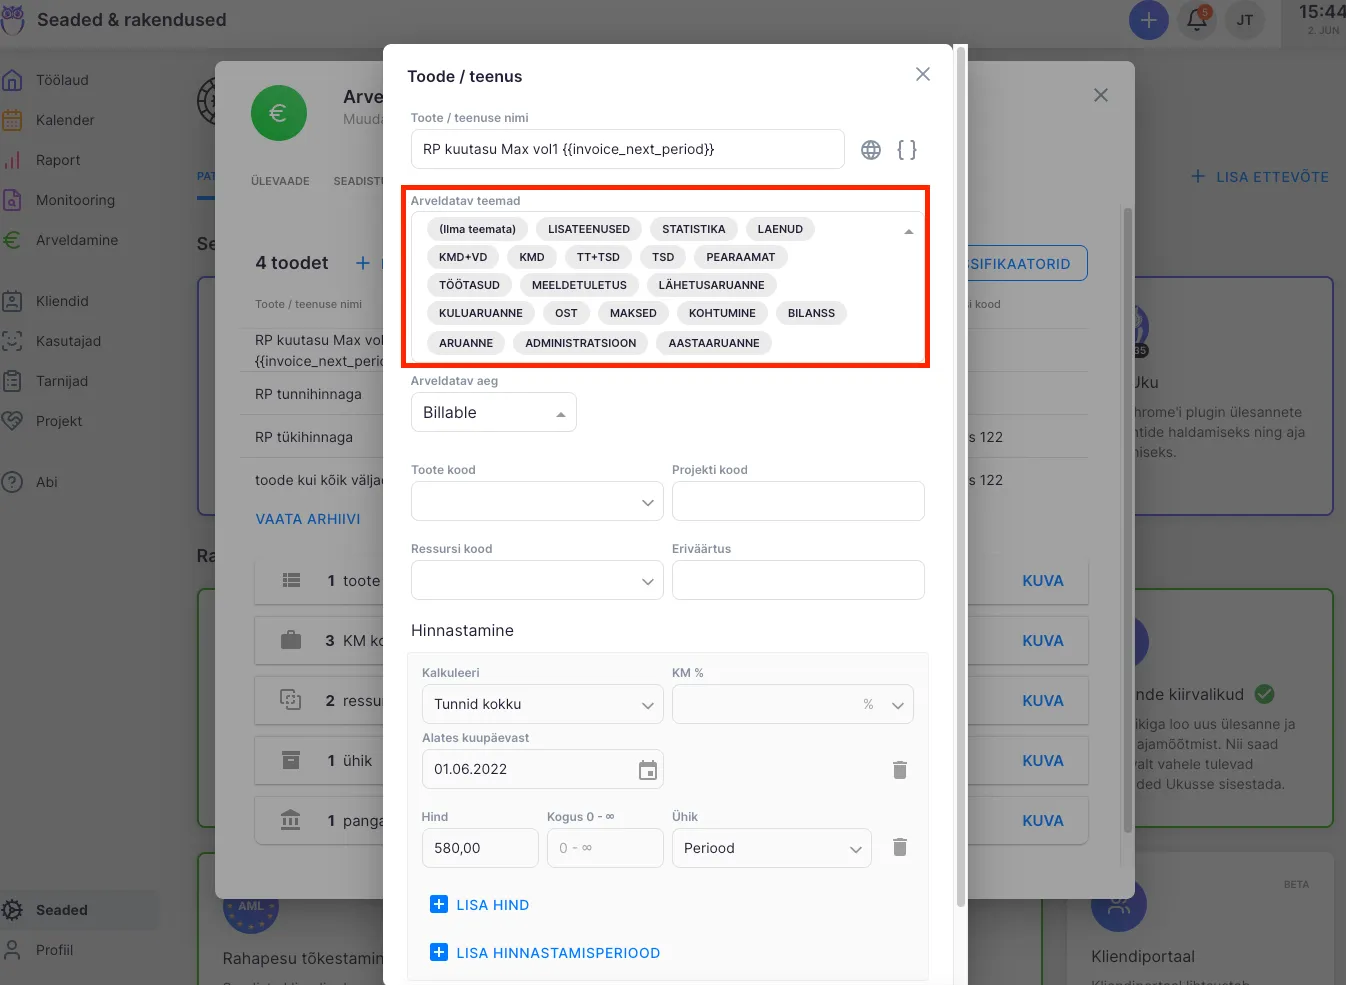The width and height of the screenshot is (1346, 985).
Task: Click LISA HINNASTAMISPERIOOD button
Action: click(x=545, y=953)
